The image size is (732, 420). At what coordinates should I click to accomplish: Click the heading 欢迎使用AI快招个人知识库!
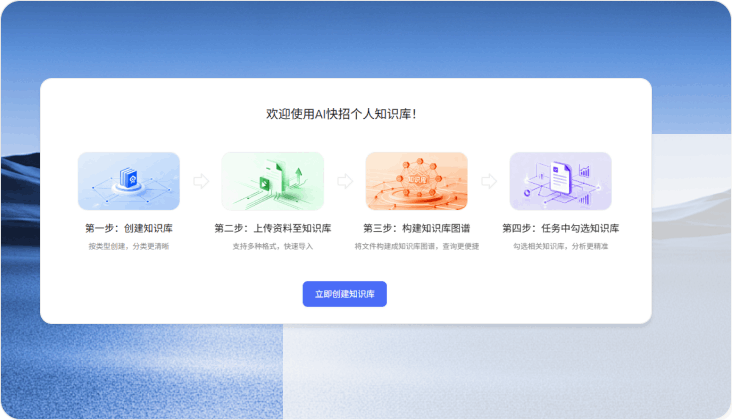coord(341,114)
